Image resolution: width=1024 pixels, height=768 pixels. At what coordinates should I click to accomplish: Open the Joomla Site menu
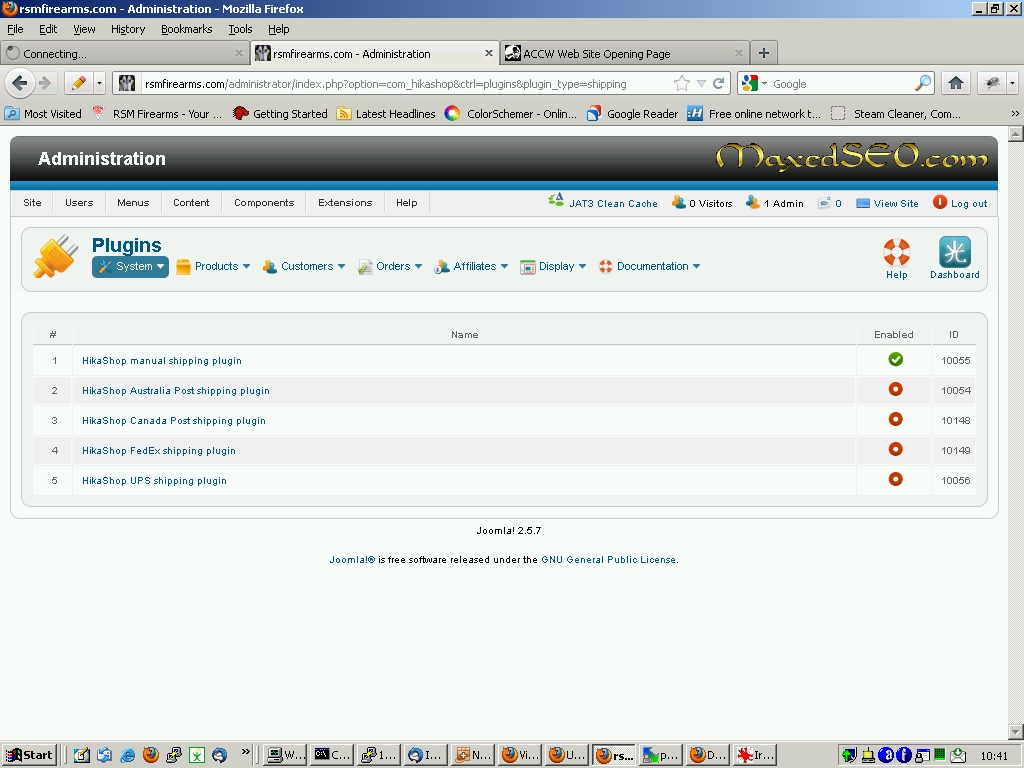point(32,202)
